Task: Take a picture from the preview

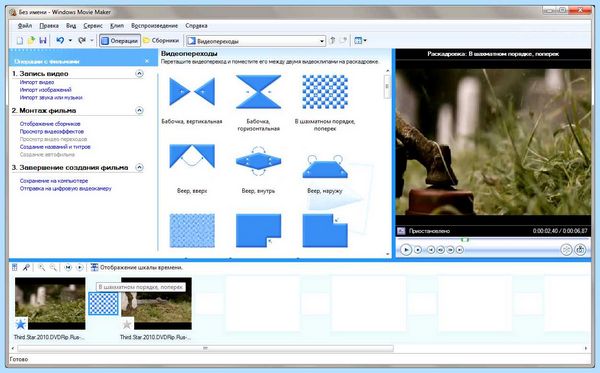Action: point(580,250)
